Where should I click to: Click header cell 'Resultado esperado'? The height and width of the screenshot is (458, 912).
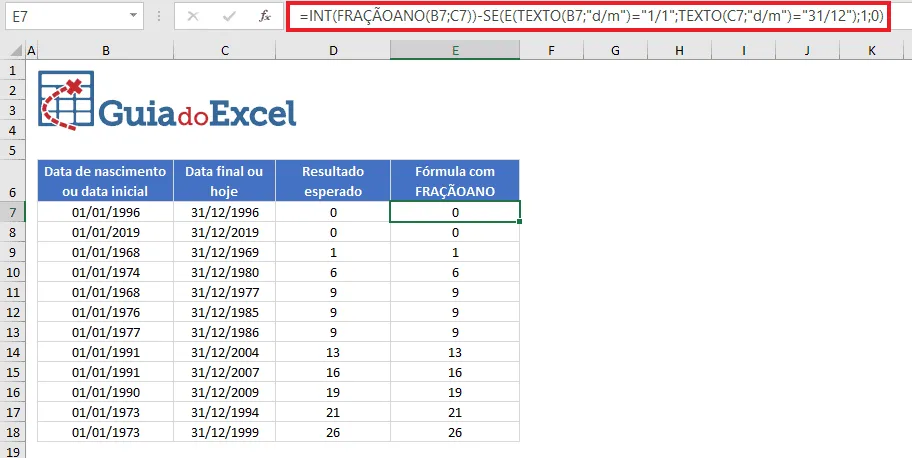pyautogui.click(x=333, y=181)
